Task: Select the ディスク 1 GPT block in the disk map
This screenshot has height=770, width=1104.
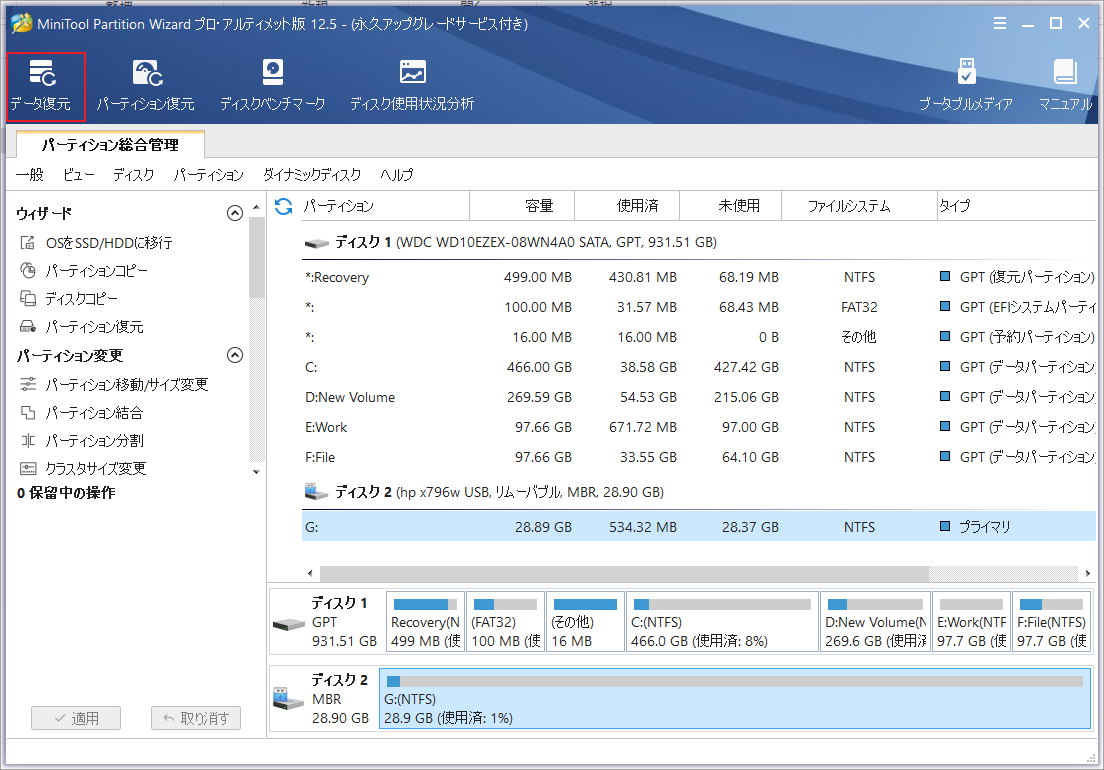Action: coord(327,622)
